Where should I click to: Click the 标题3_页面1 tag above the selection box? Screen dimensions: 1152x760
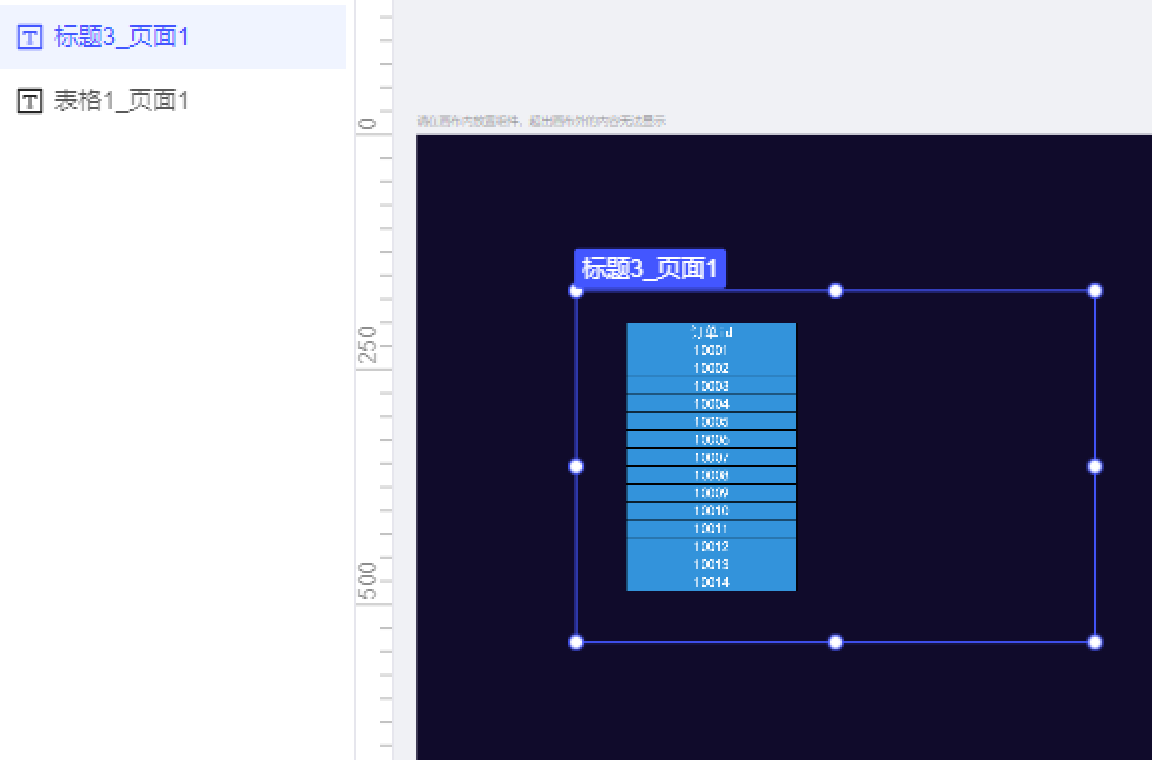point(649,268)
